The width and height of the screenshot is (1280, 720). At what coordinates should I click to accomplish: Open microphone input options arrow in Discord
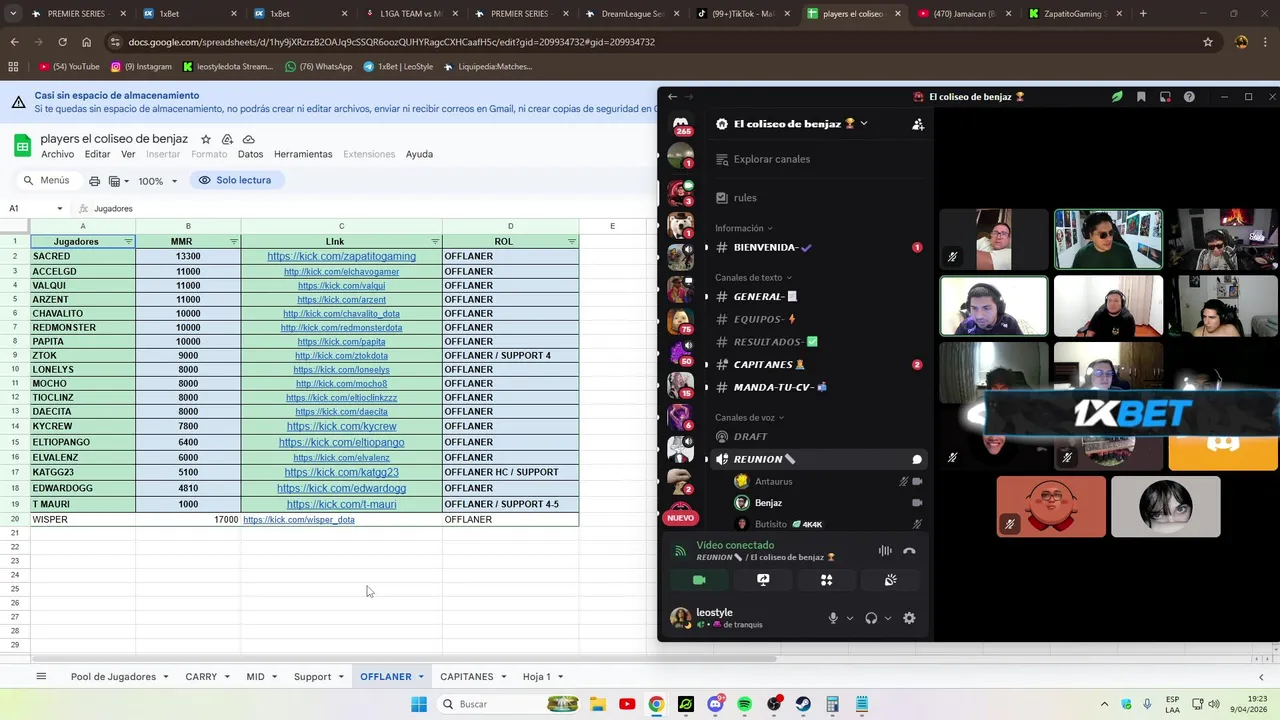click(x=850, y=618)
